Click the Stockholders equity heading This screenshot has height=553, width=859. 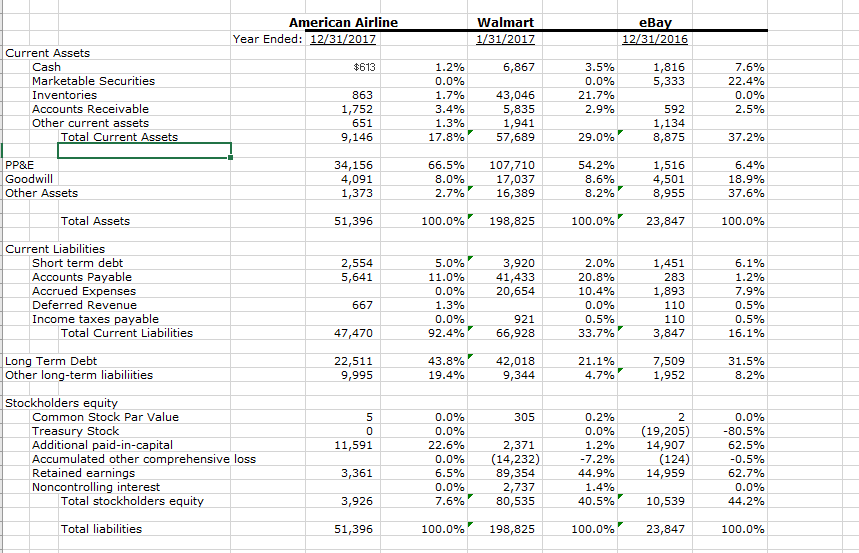[61, 403]
